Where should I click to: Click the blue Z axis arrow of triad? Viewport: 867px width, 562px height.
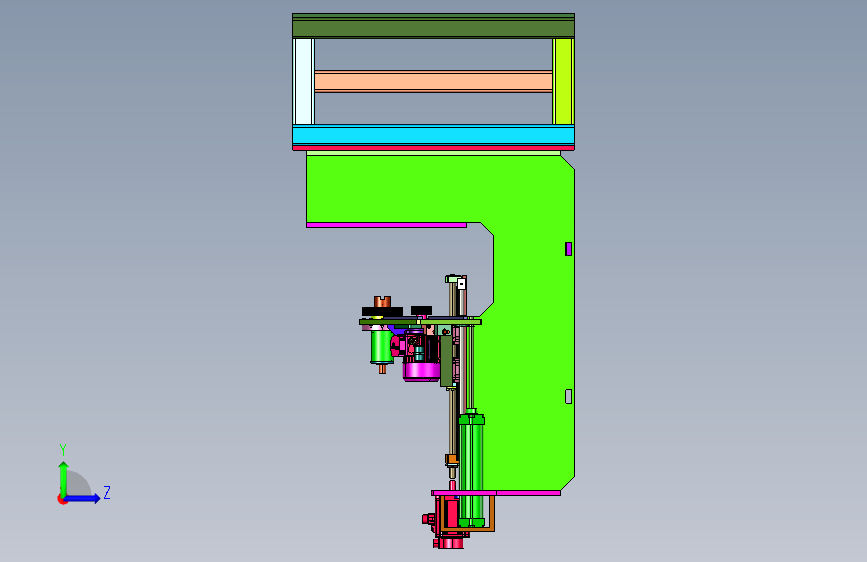[x=83, y=498]
